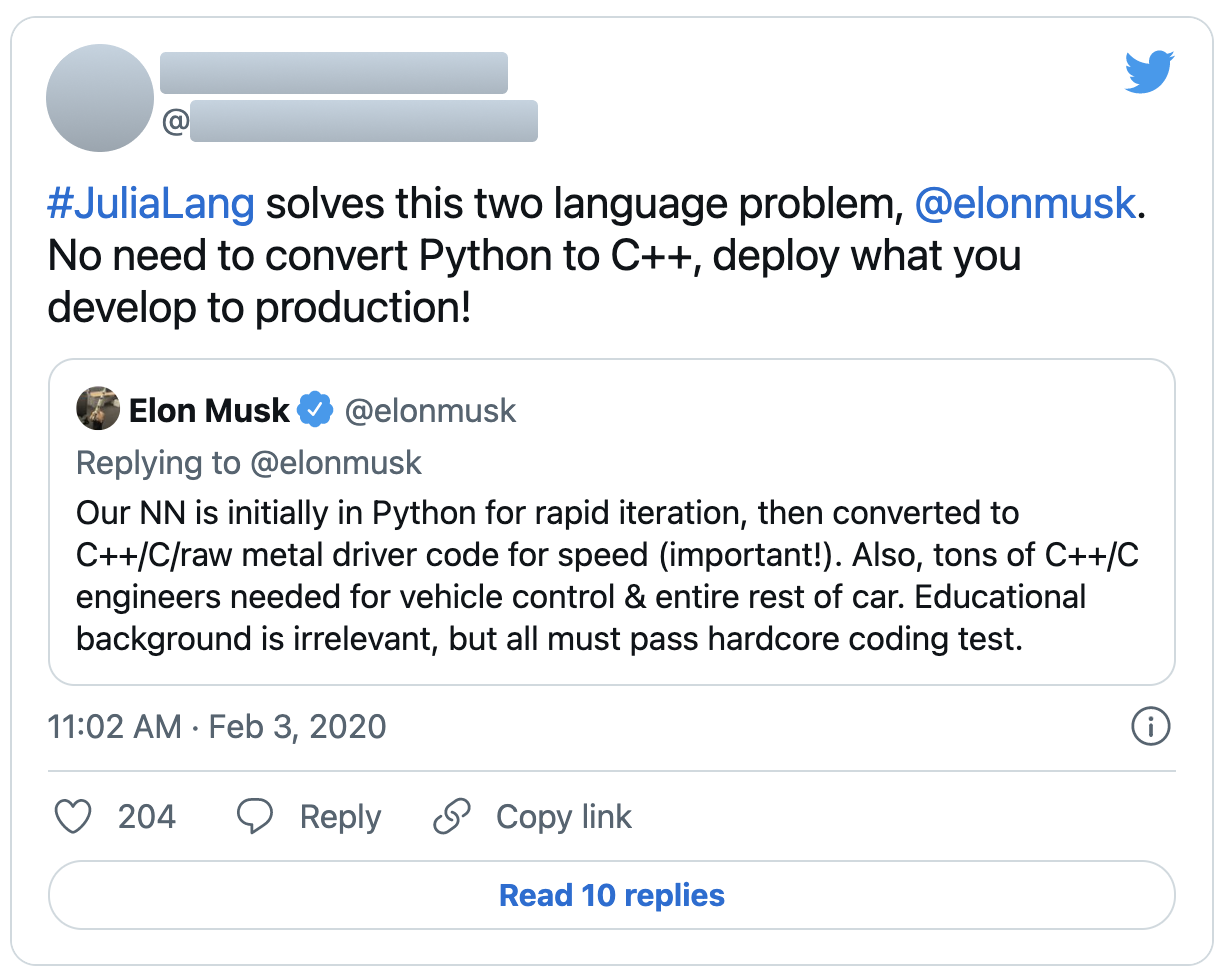Open the quoted tweet about Python and C++

611,576
